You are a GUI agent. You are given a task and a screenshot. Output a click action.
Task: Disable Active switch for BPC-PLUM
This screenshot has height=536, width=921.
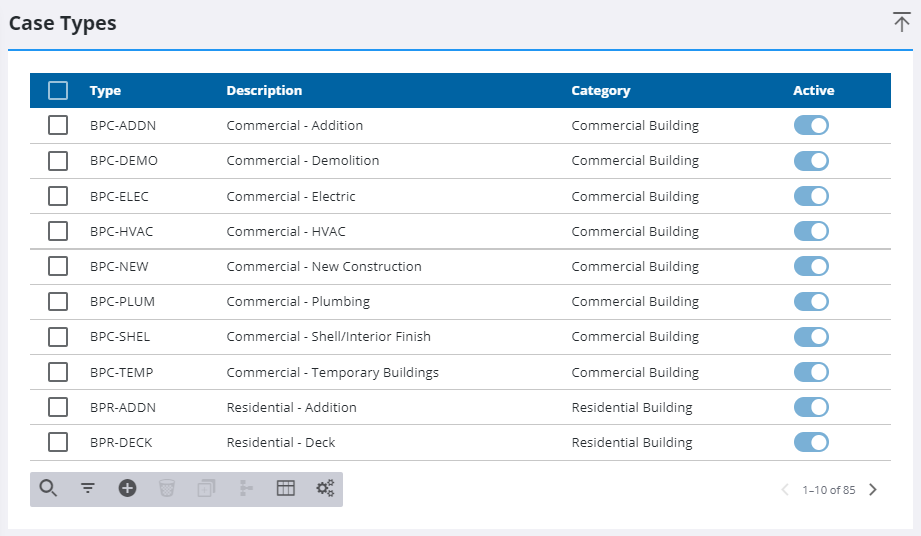click(x=811, y=301)
